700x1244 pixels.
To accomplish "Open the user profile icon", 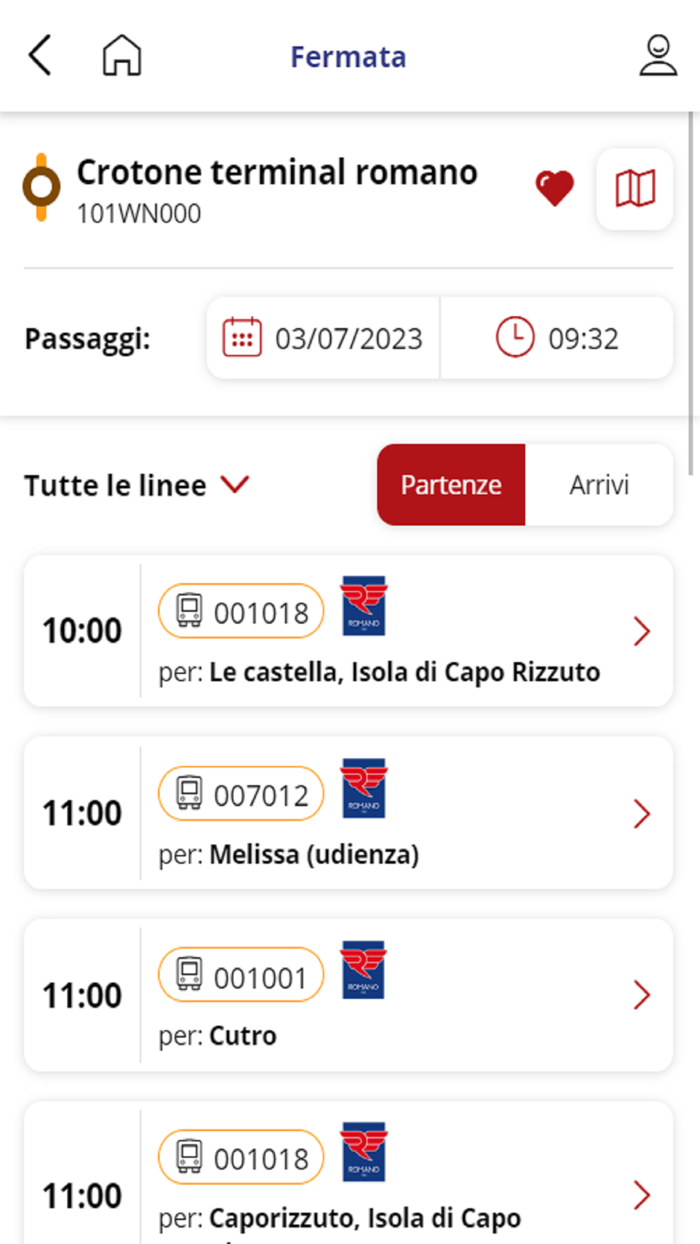I will tap(656, 57).
